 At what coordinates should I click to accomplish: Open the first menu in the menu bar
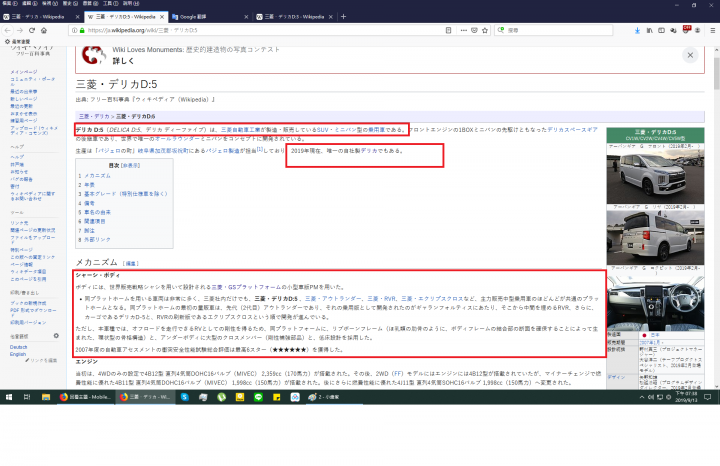point(9,3)
